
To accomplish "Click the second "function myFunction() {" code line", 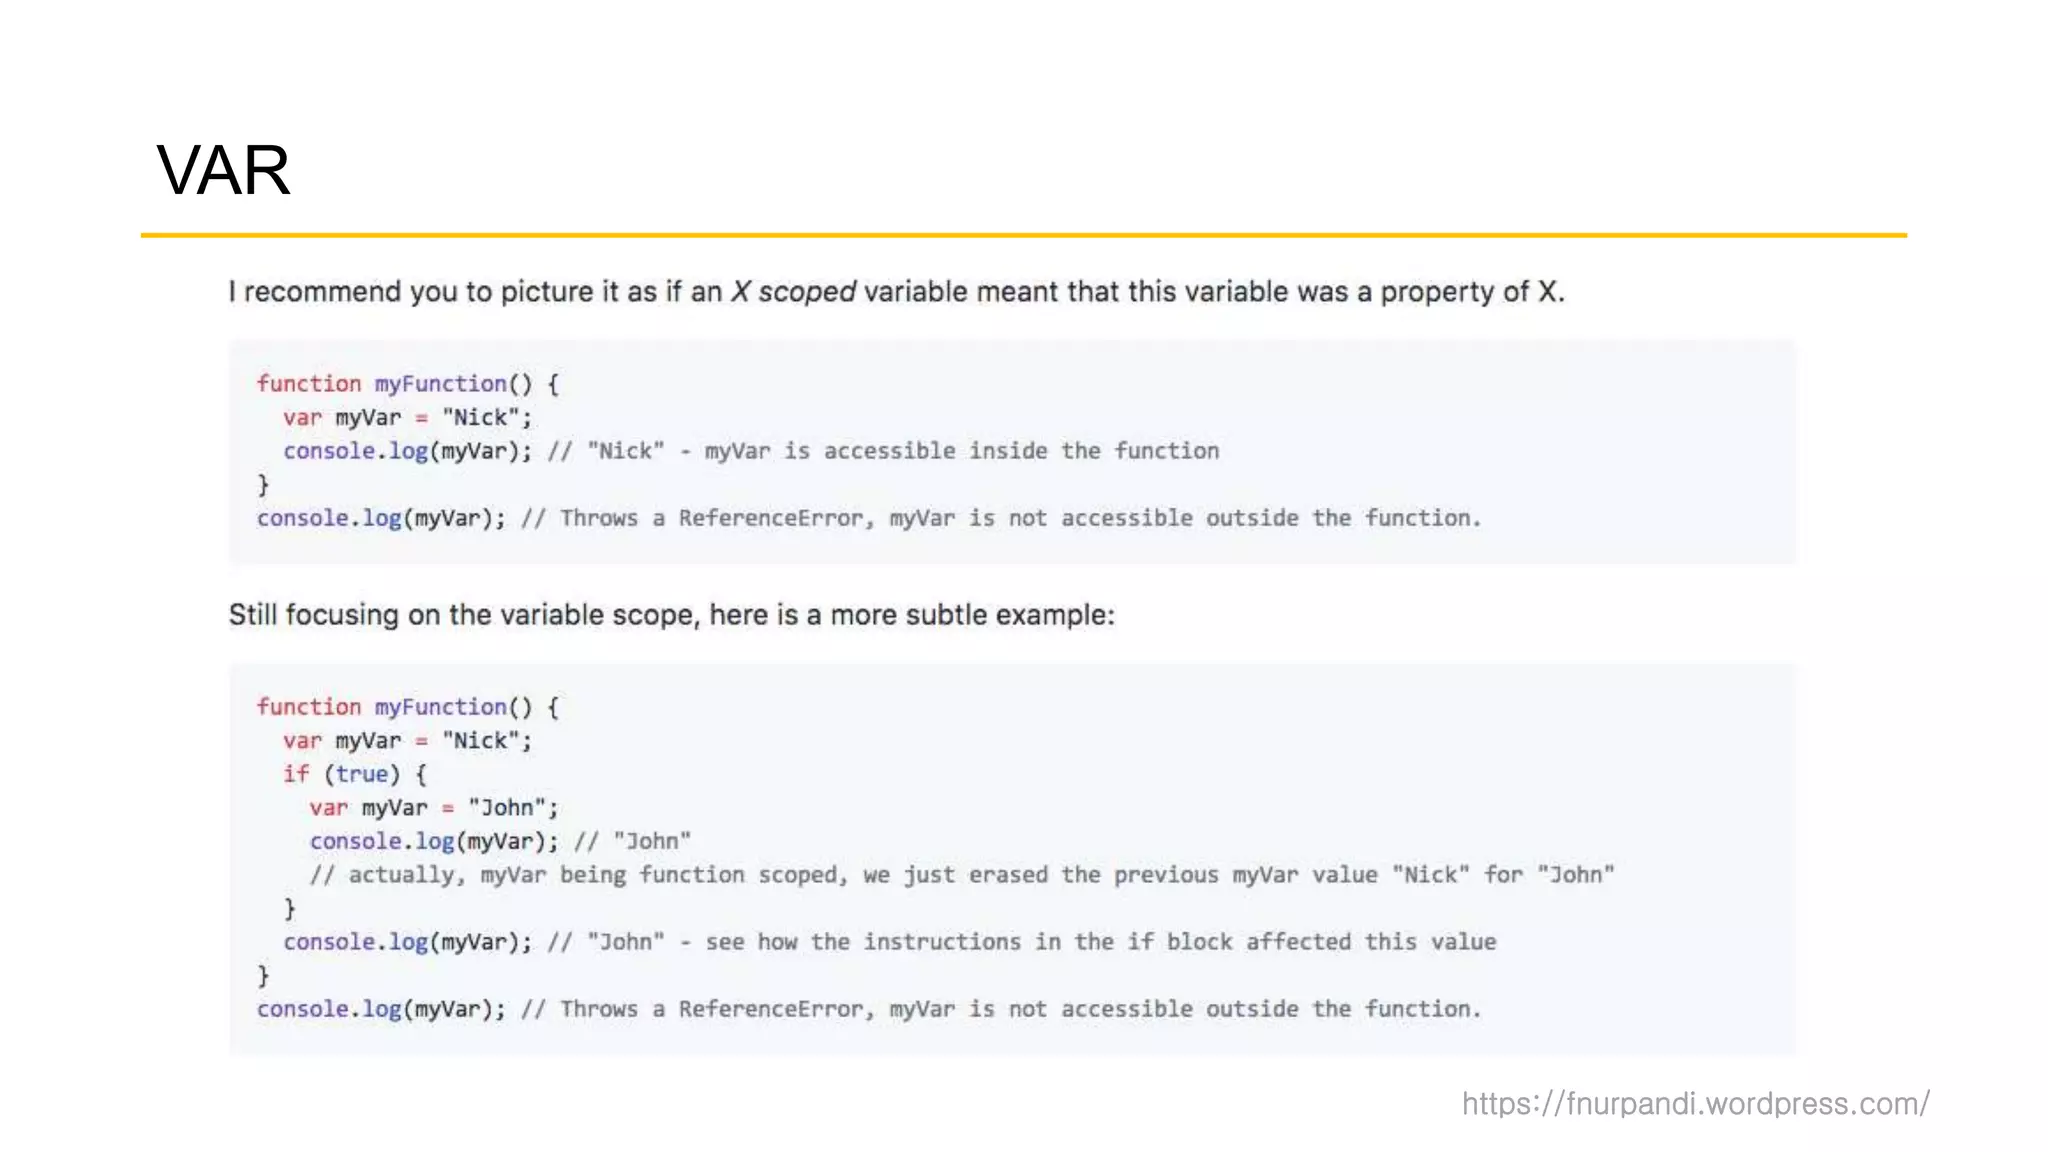I will [407, 707].
